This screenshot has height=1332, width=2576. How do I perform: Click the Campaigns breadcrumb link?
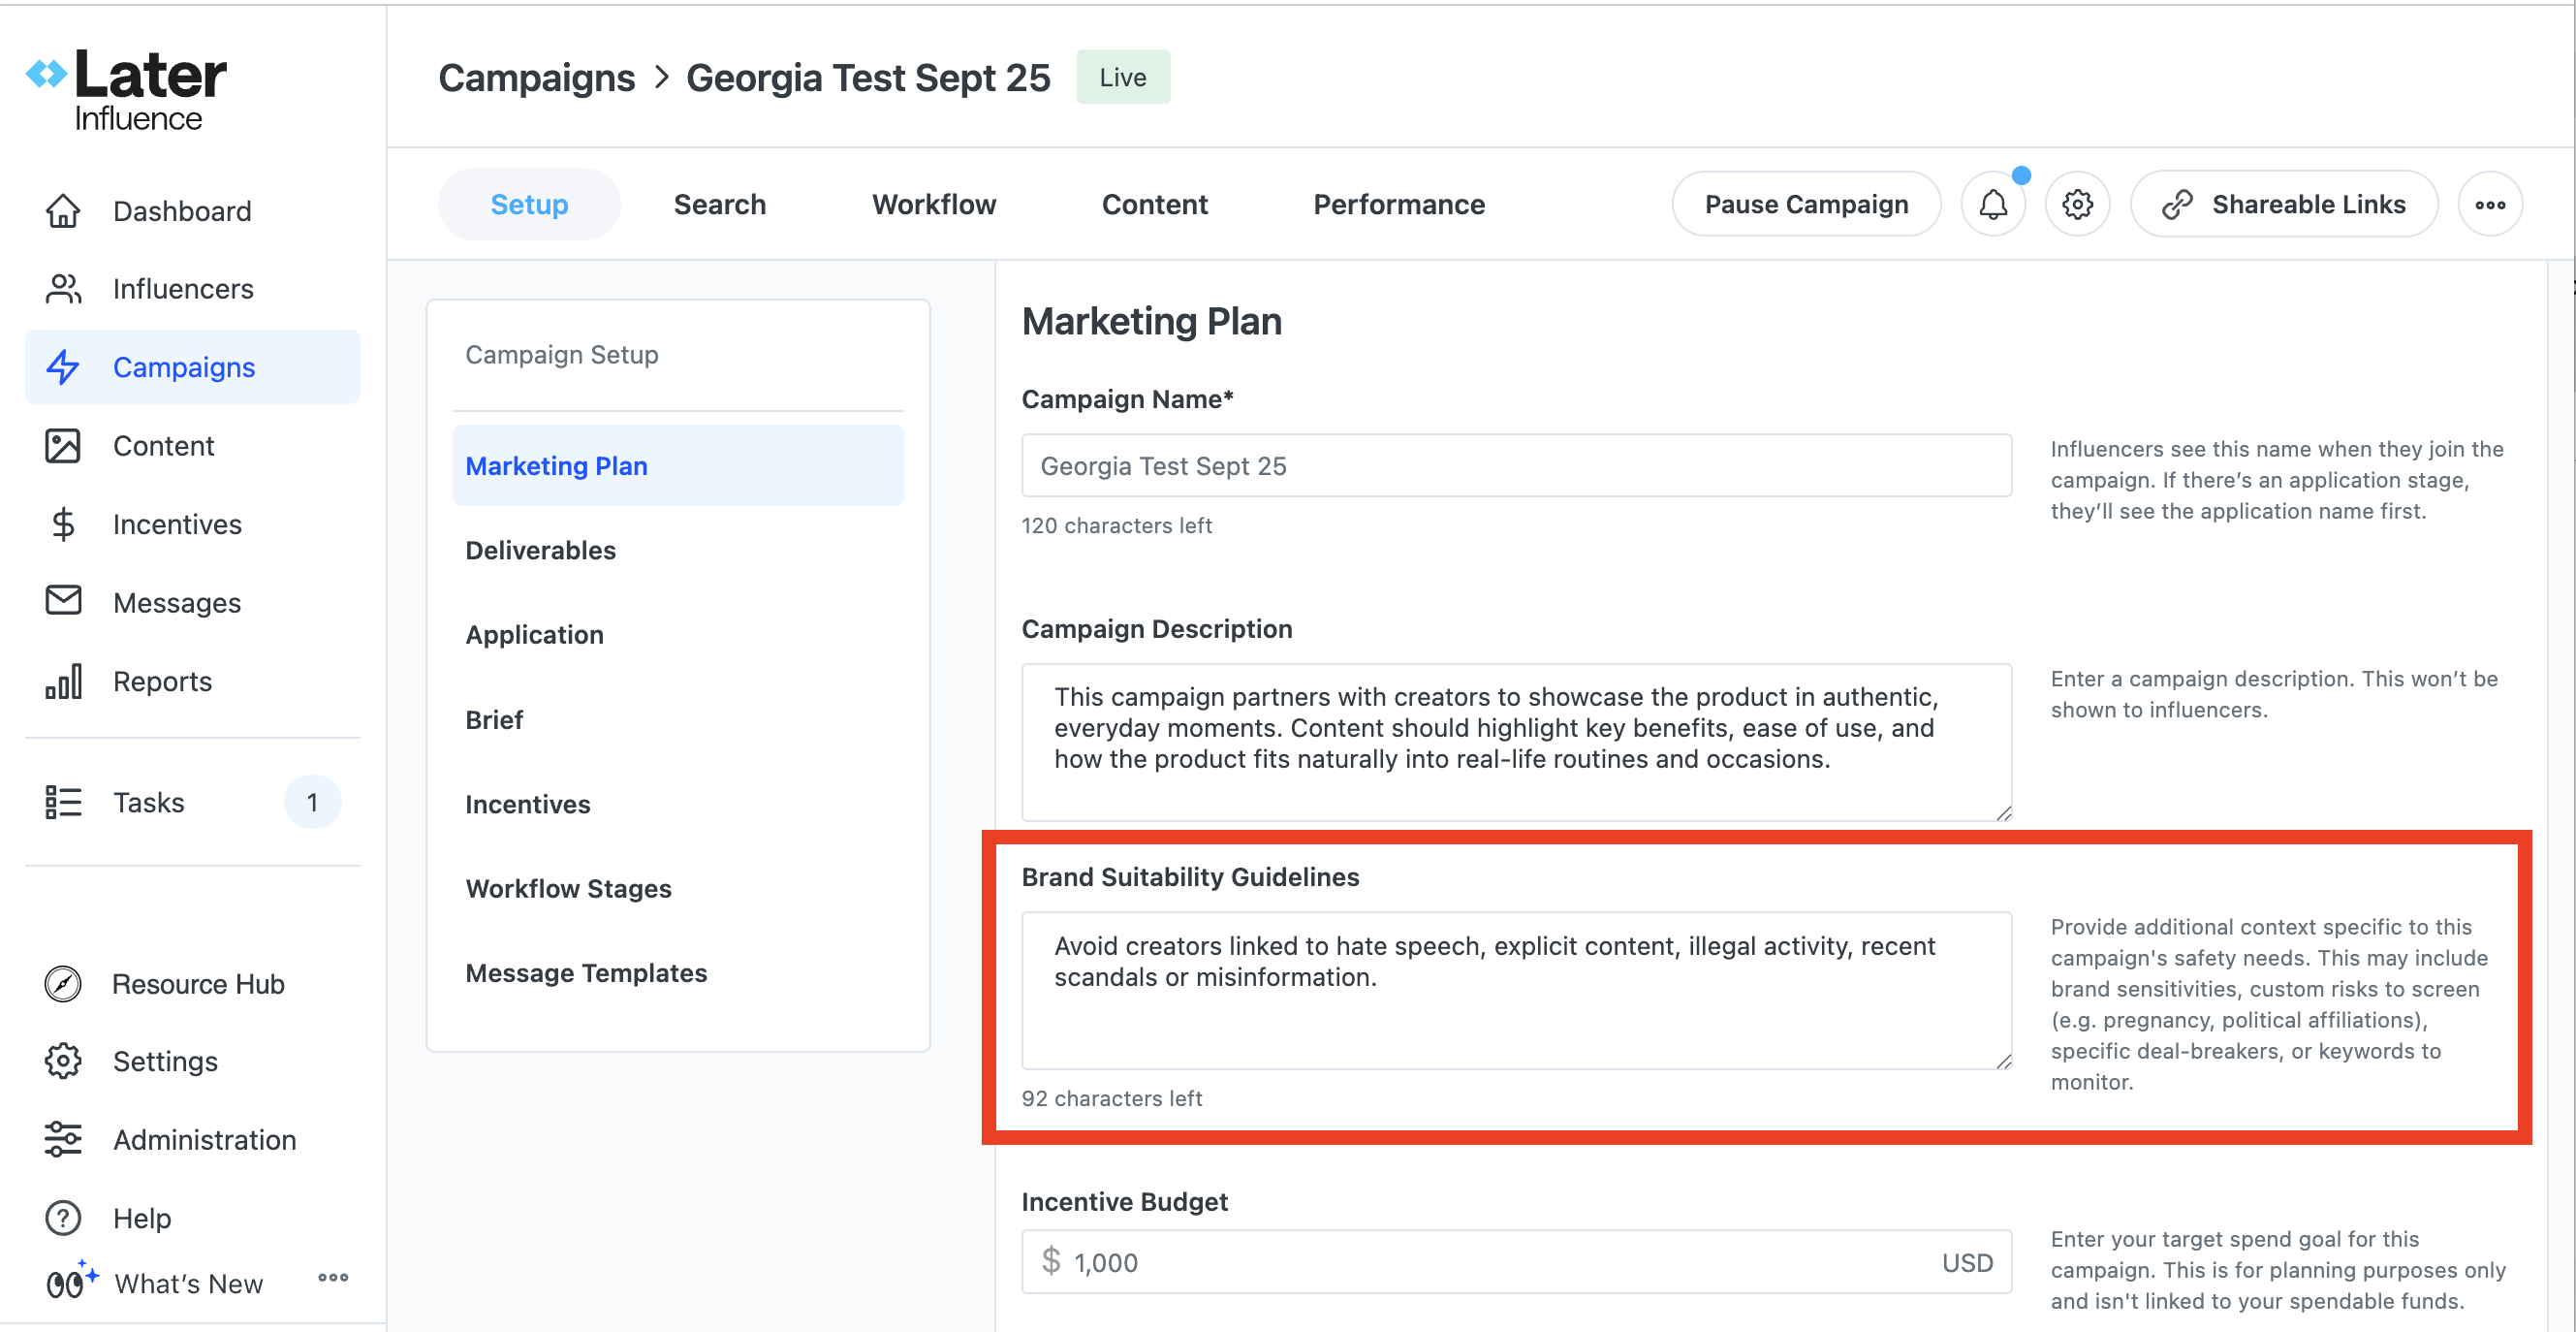(x=536, y=78)
